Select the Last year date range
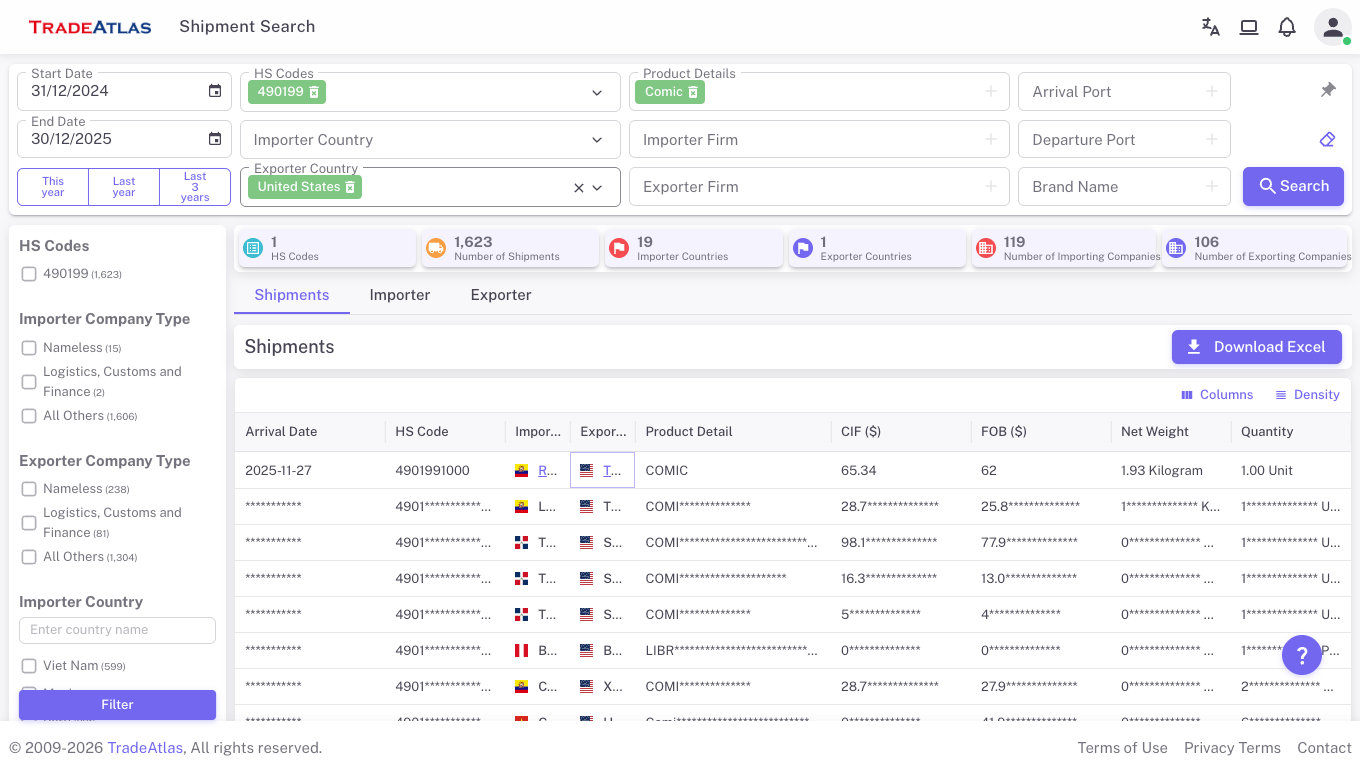This screenshot has width=1360, height=767. coord(124,187)
